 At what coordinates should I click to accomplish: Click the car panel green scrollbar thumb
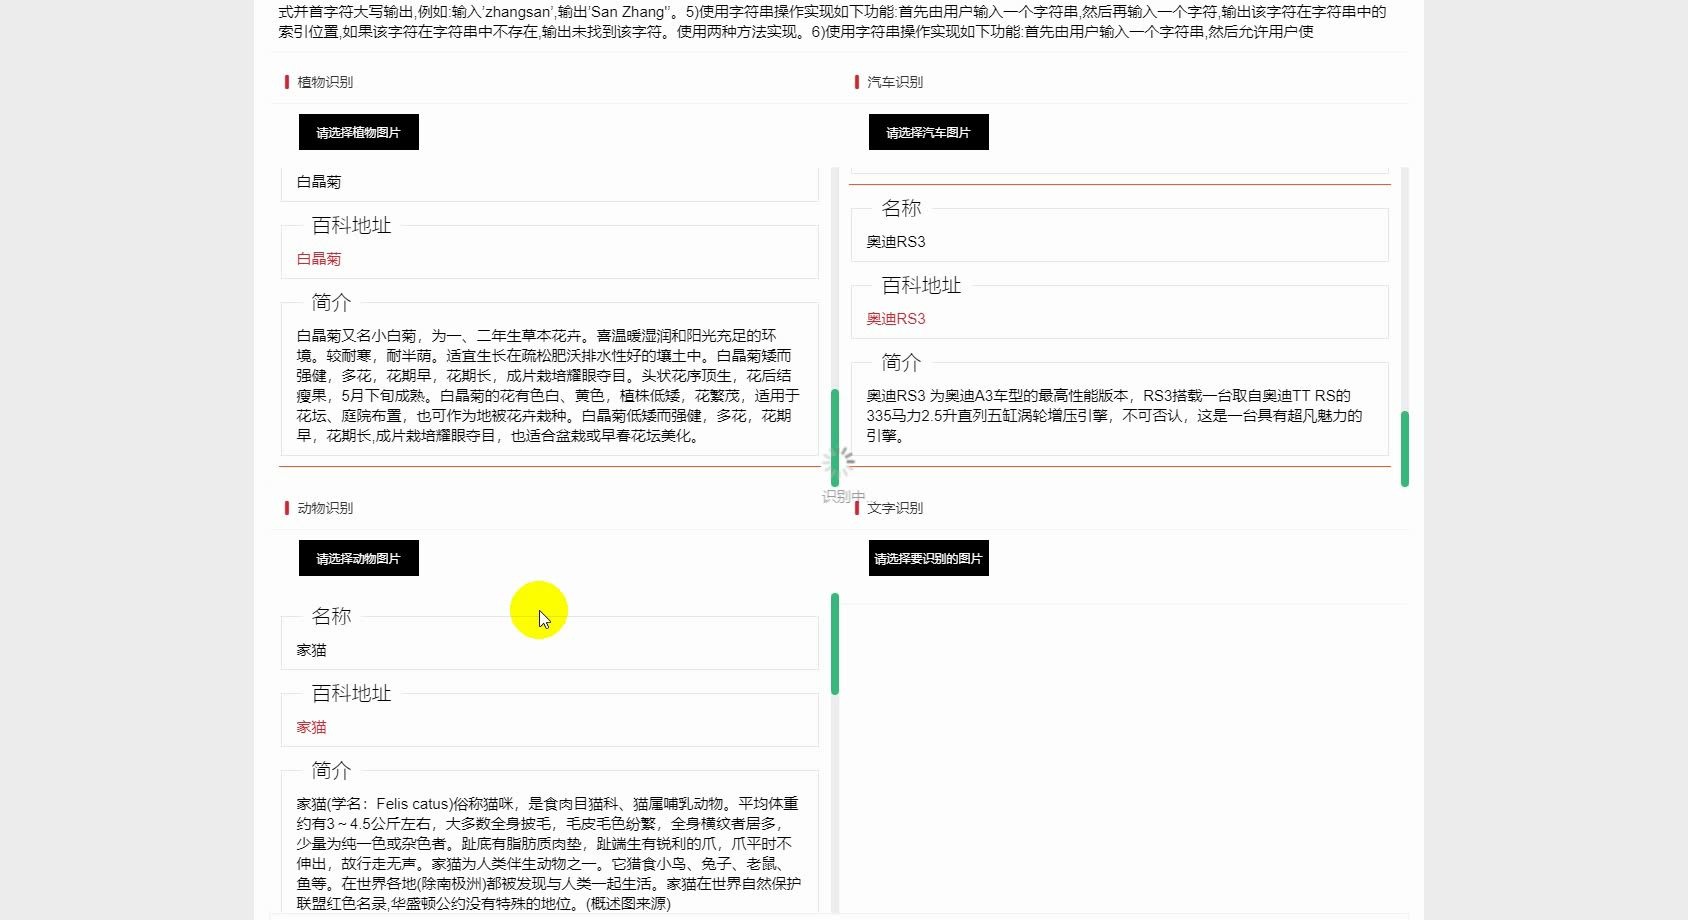1405,449
